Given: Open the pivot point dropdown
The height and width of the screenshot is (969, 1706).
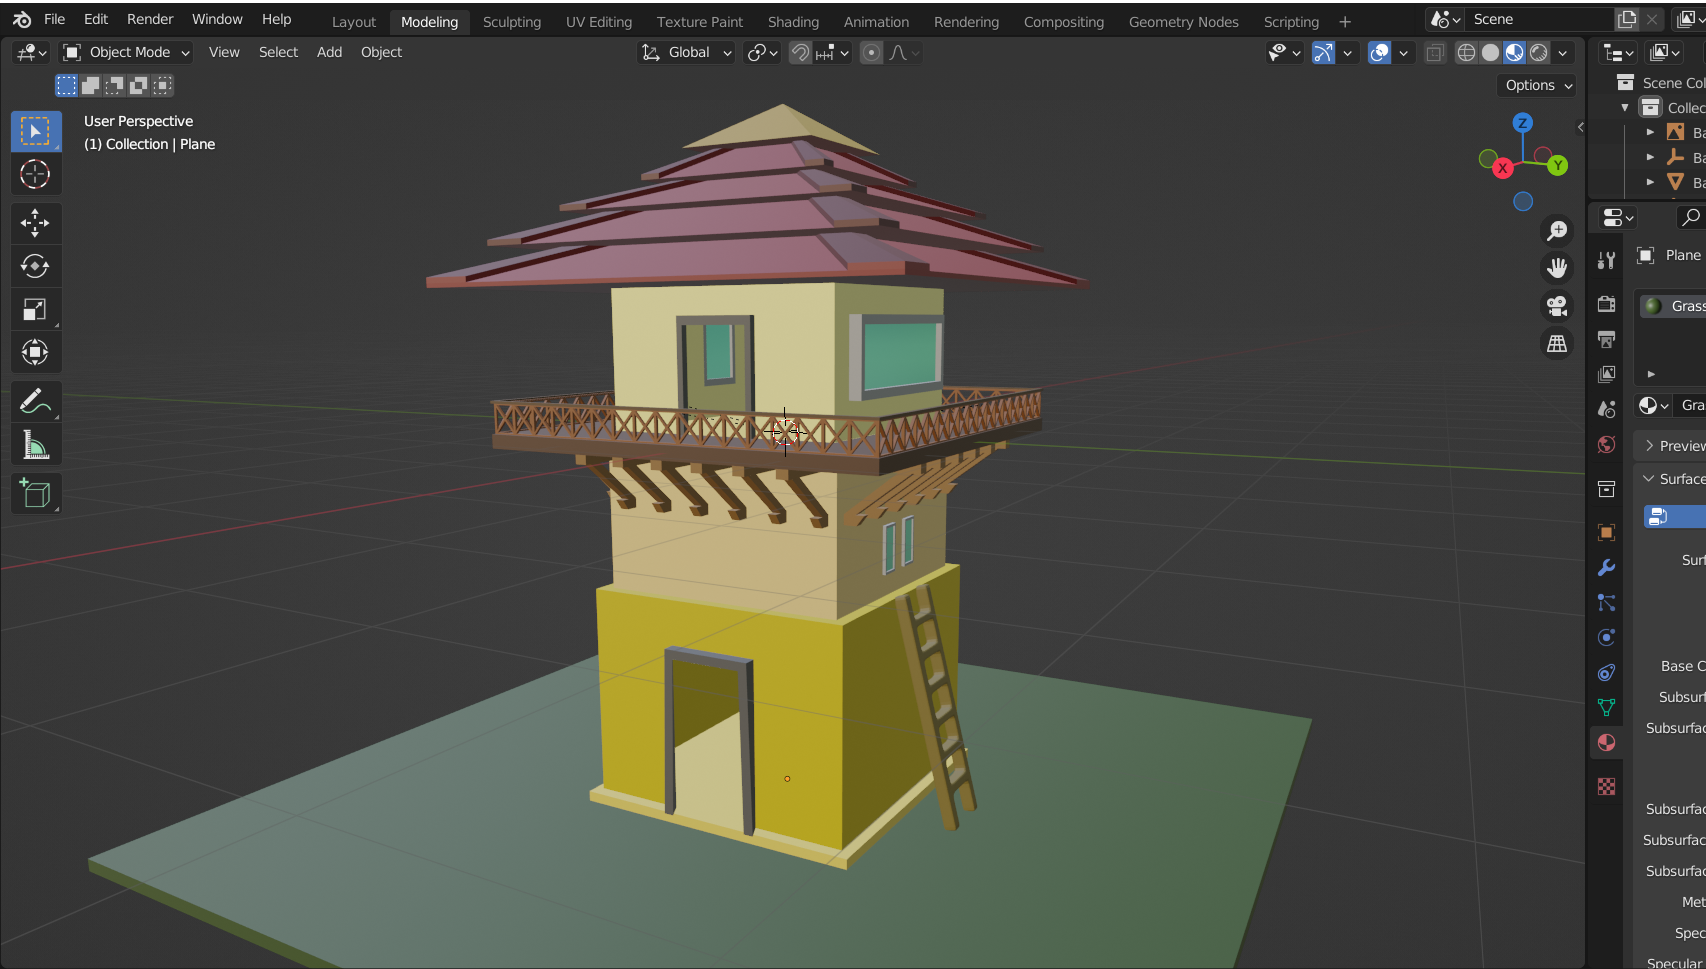Looking at the screenshot, I should (763, 53).
